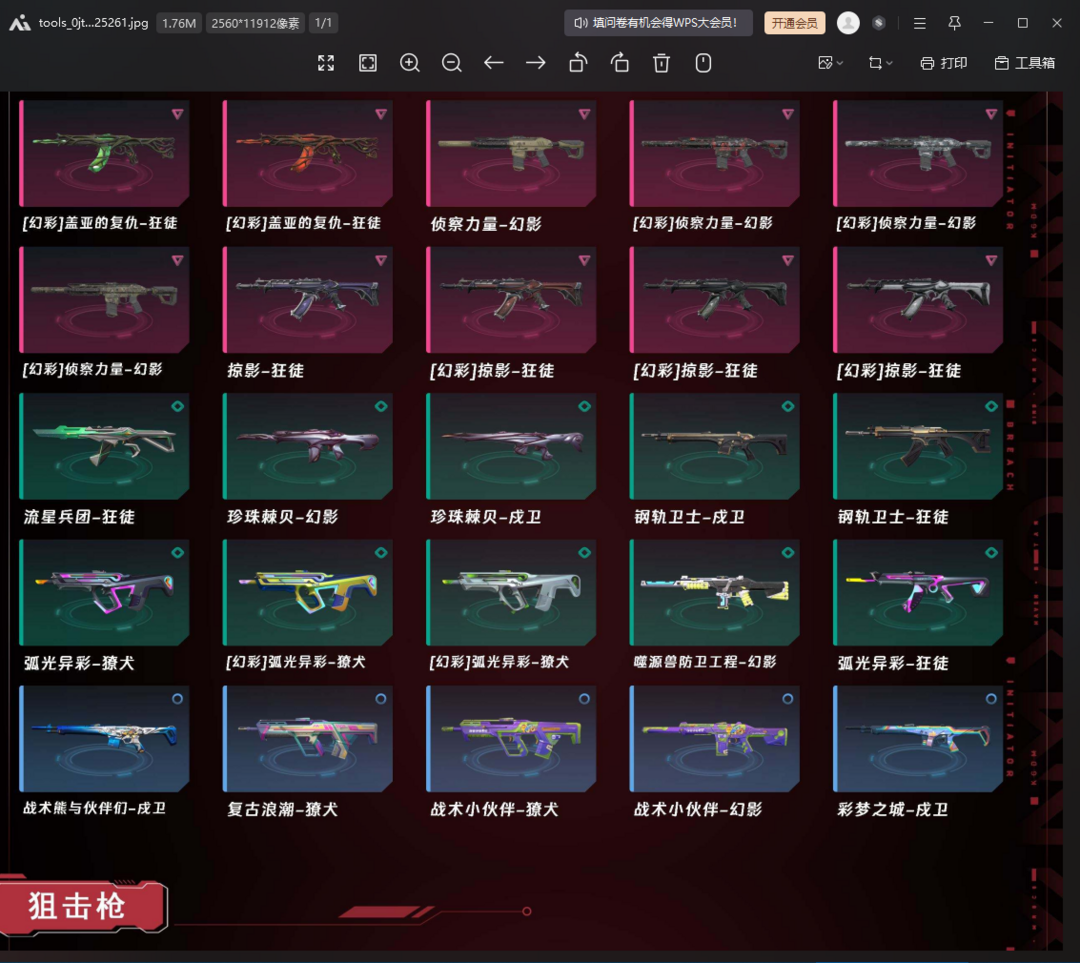The image size is (1080, 963).
Task: Select the 噬源兽防卫工程-幻影 gun card image
Action: coord(714,592)
